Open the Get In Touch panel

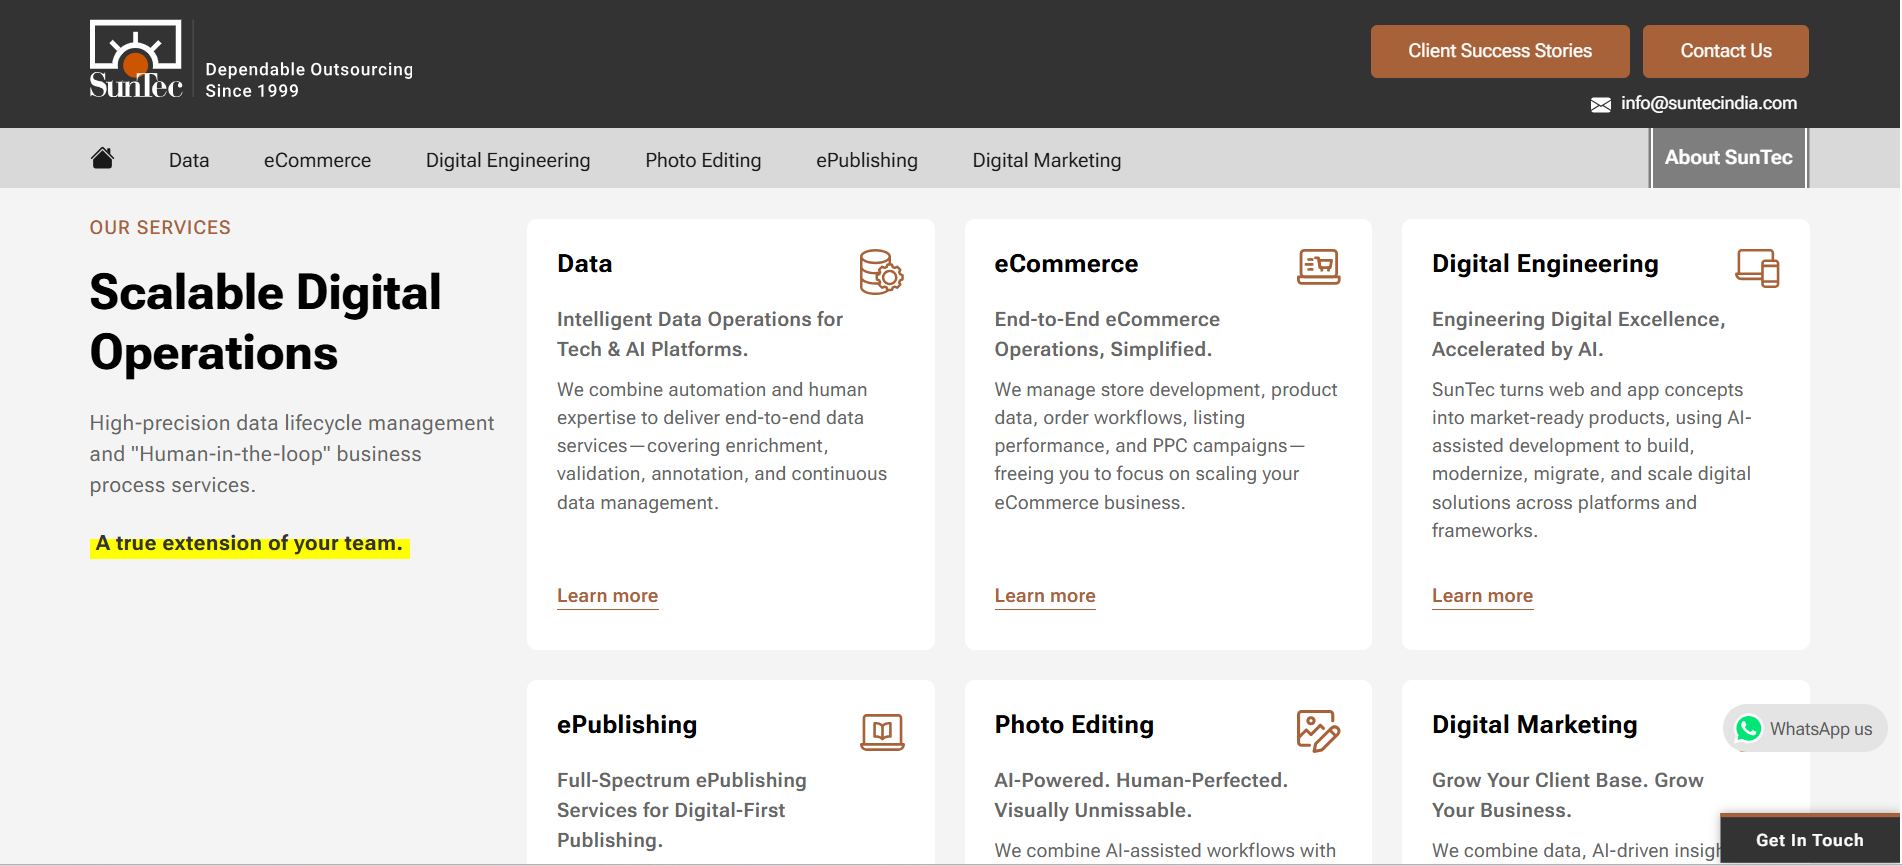pyautogui.click(x=1809, y=840)
